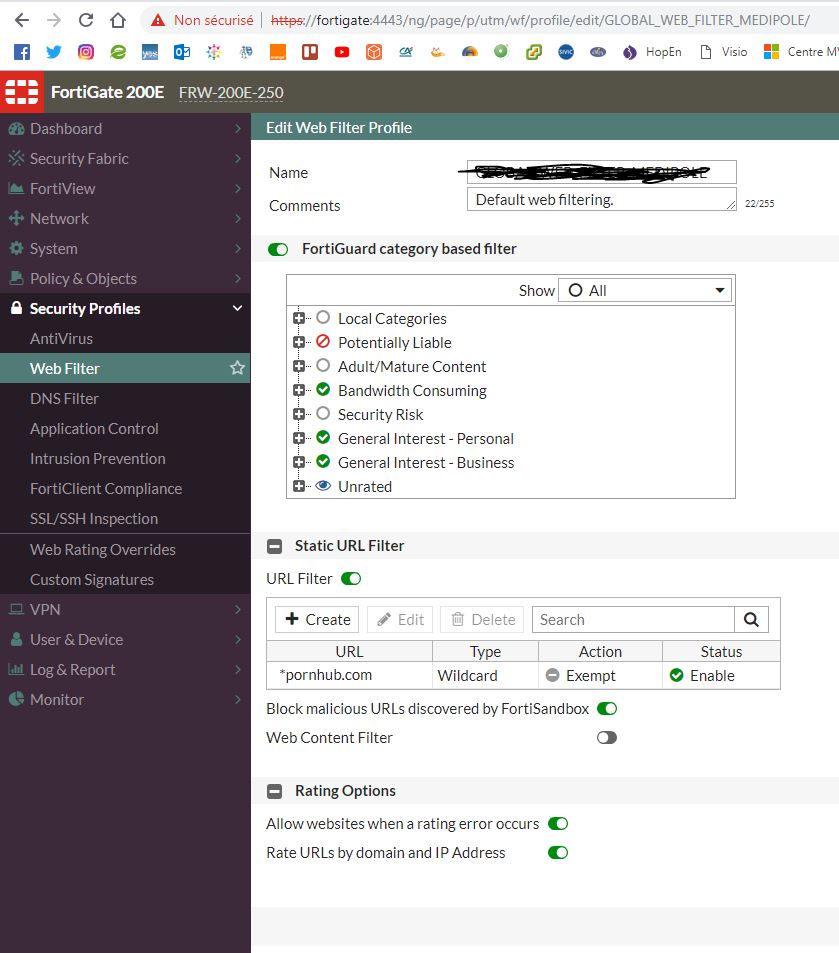Screen dimensions: 839x953
Task: Click Enable status icon for pornhub.com row
Action: point(676,675)
